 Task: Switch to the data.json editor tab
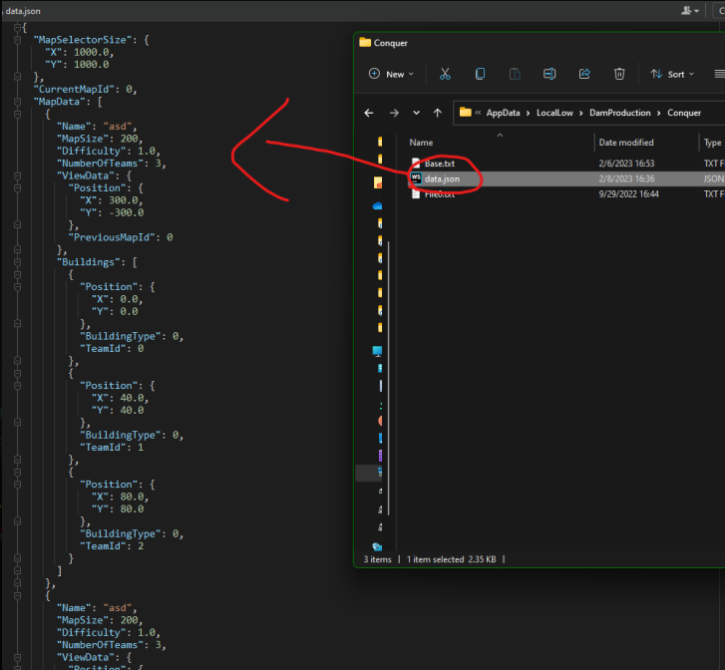[23, 11]
